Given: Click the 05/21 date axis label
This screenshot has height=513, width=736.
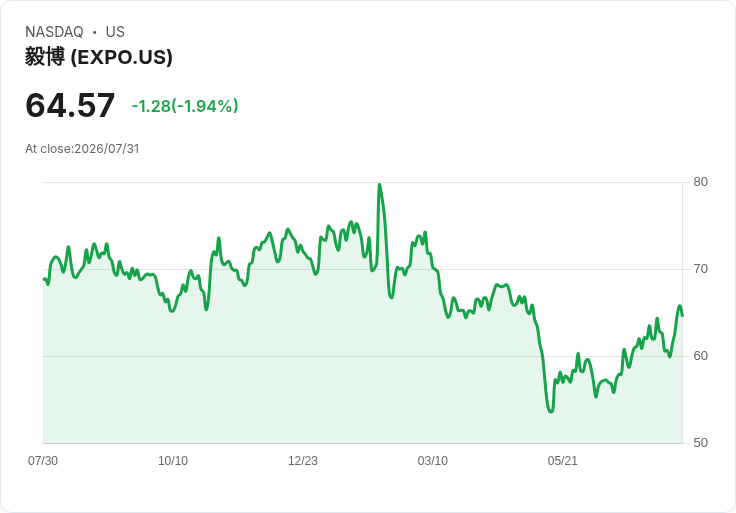Looking at the screenshot, I should 562,461.
